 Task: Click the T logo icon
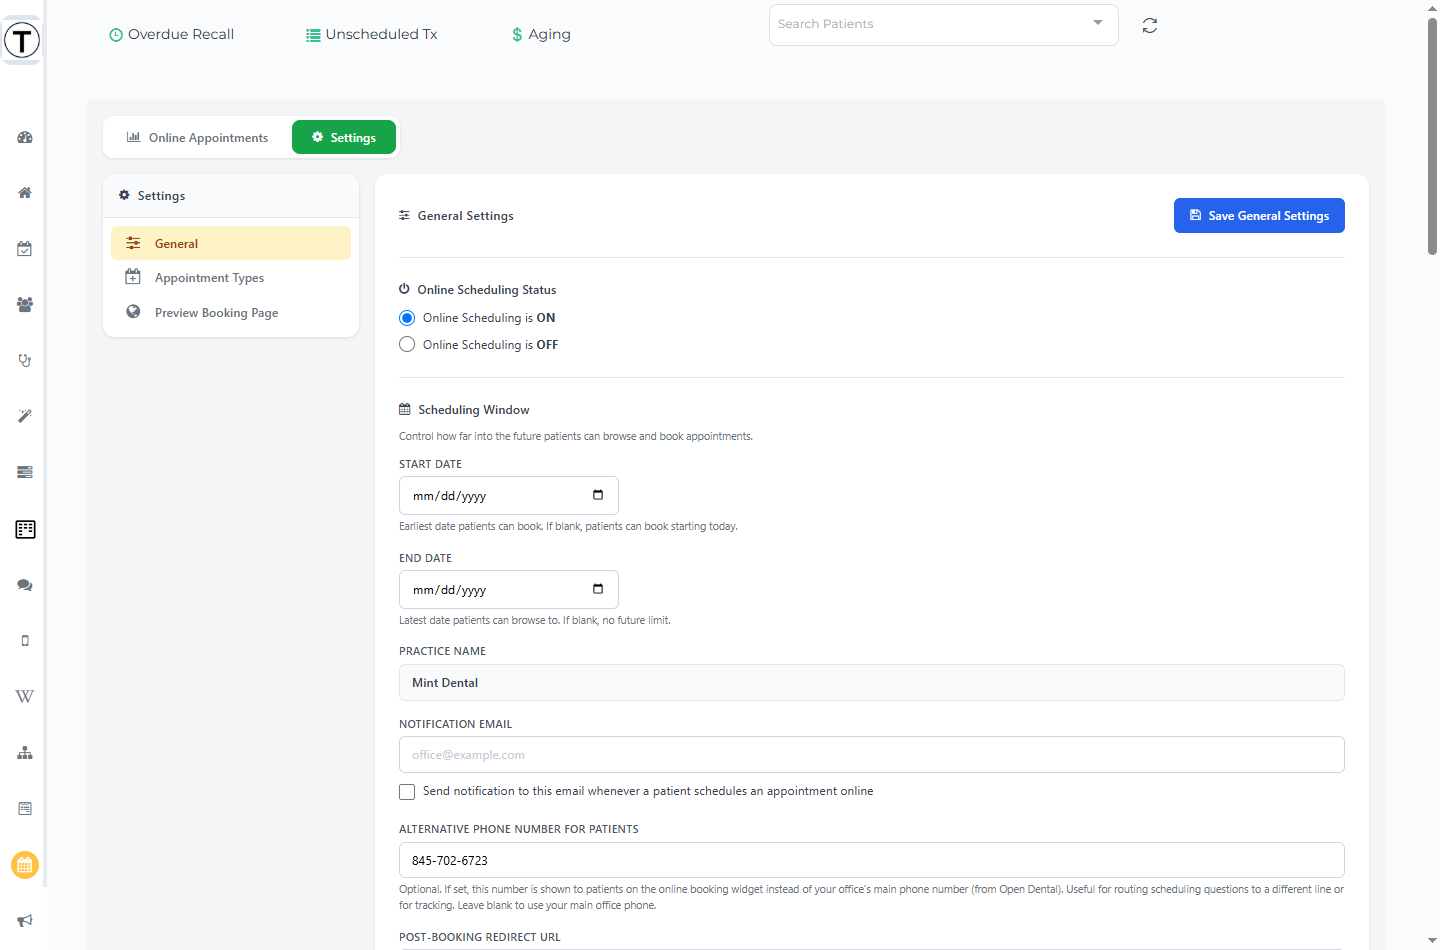click(x=22, y=40)
